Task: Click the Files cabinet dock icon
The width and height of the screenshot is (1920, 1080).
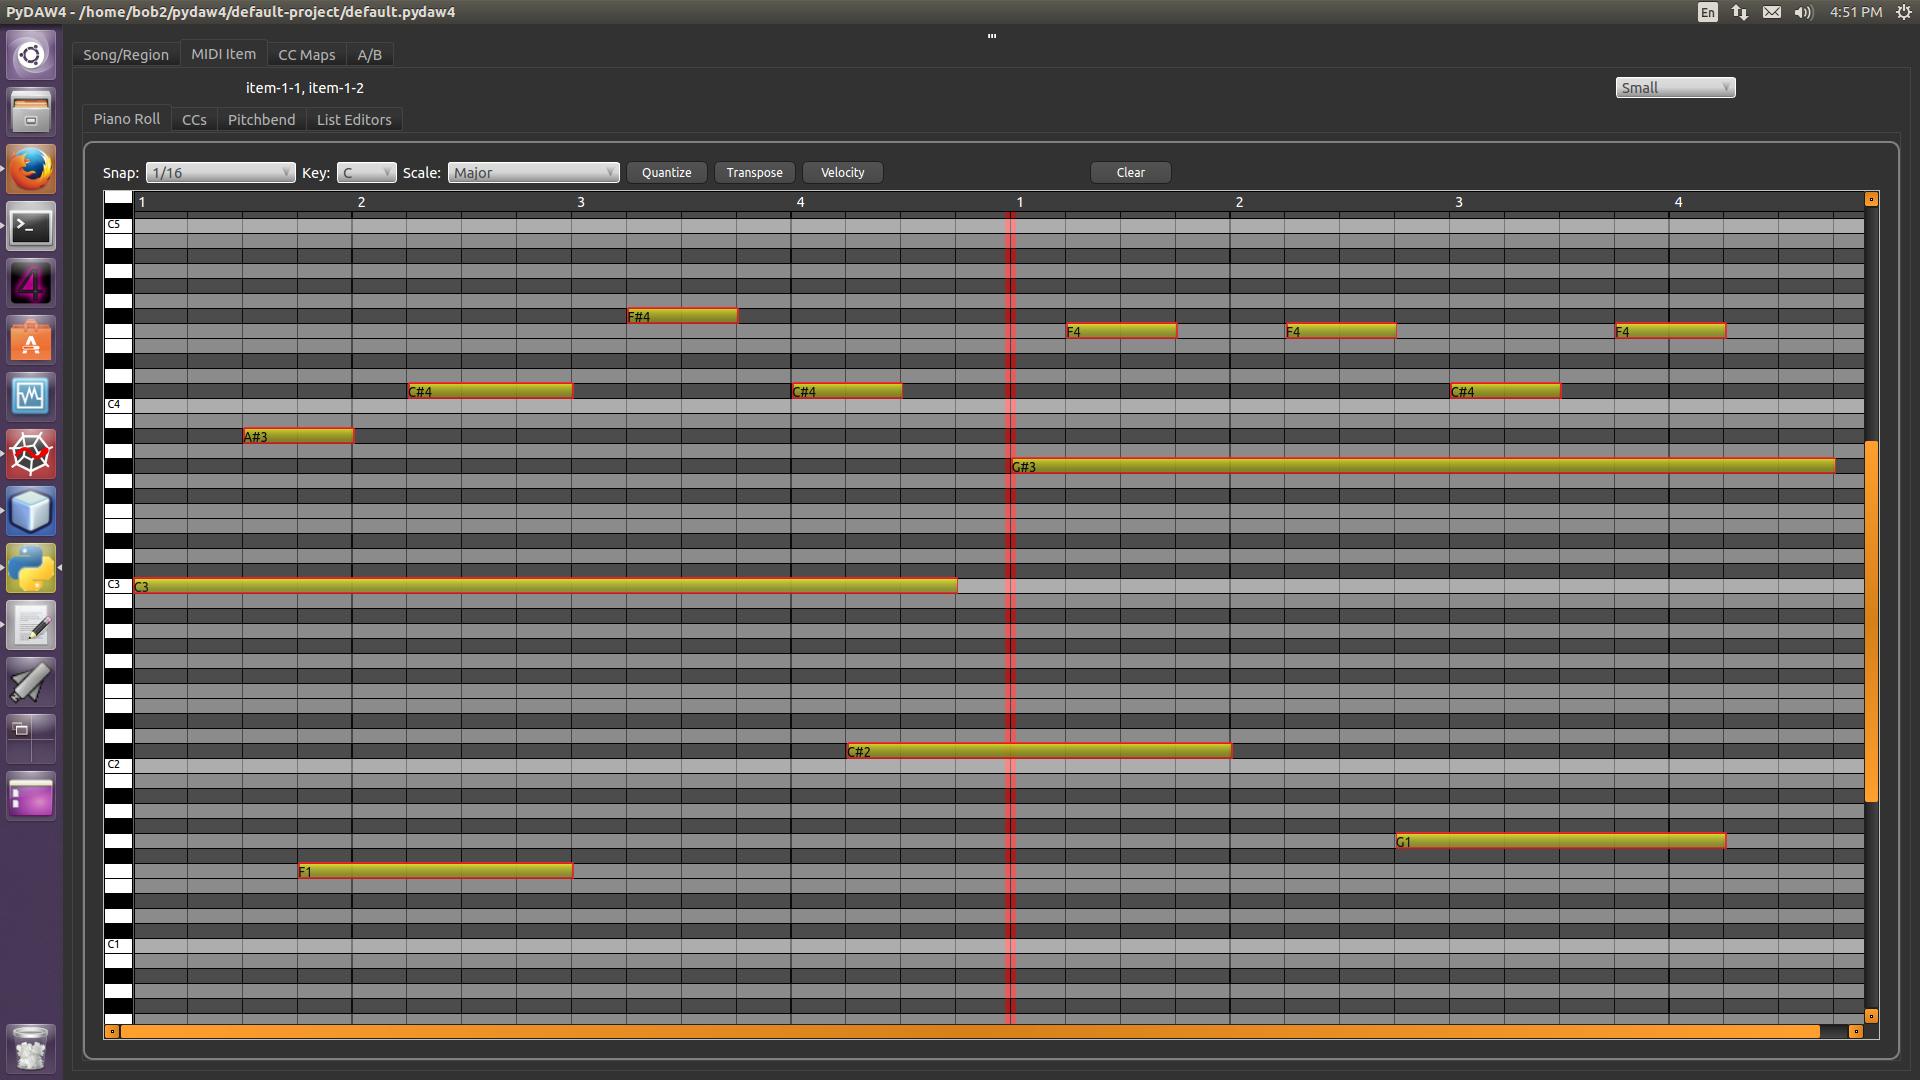Action: 31,111
